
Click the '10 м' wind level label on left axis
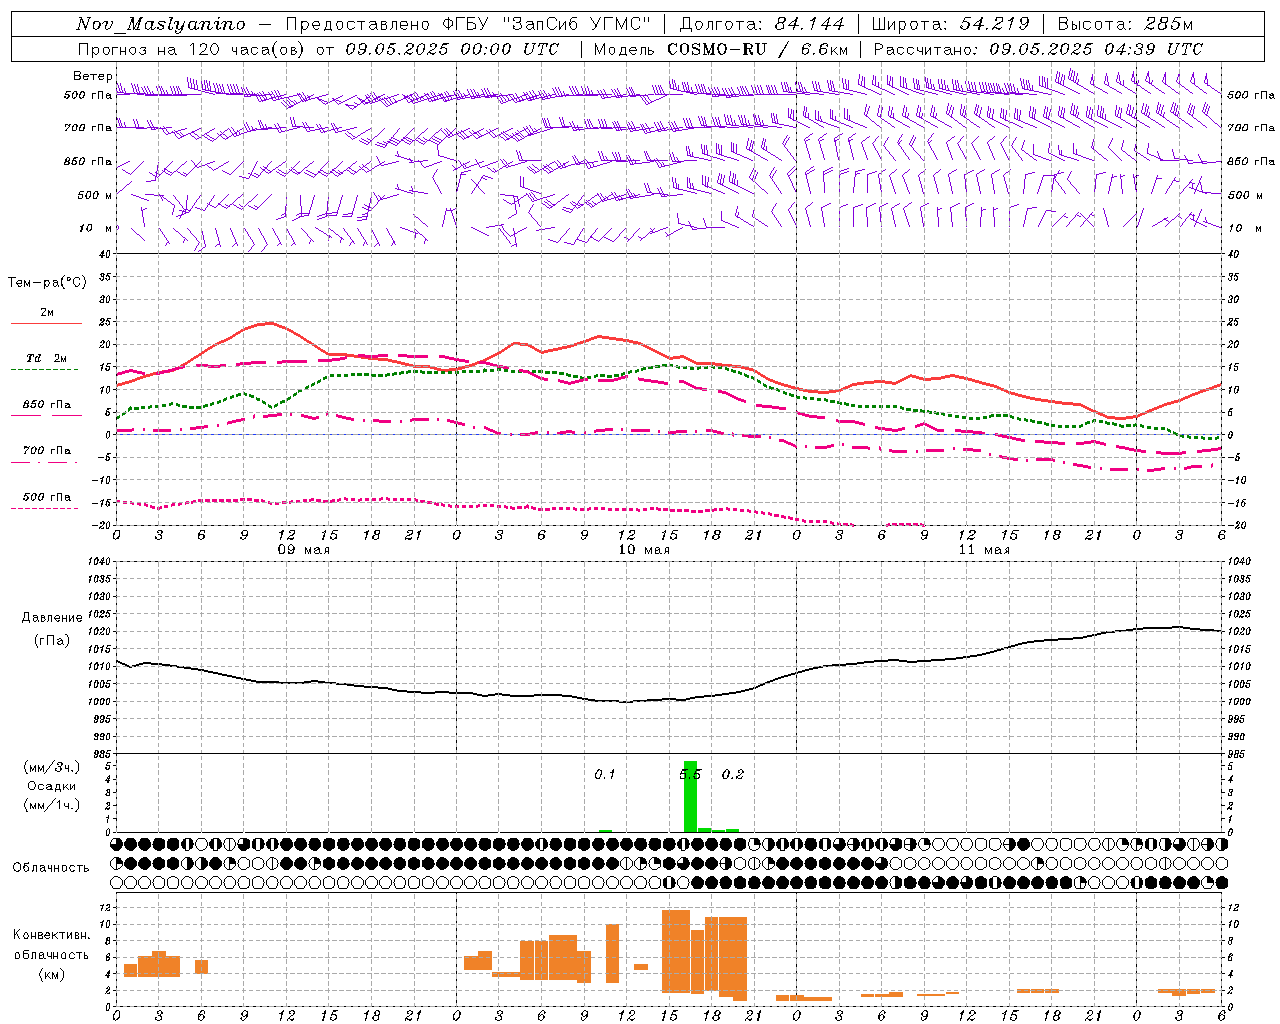coord(95,229)
